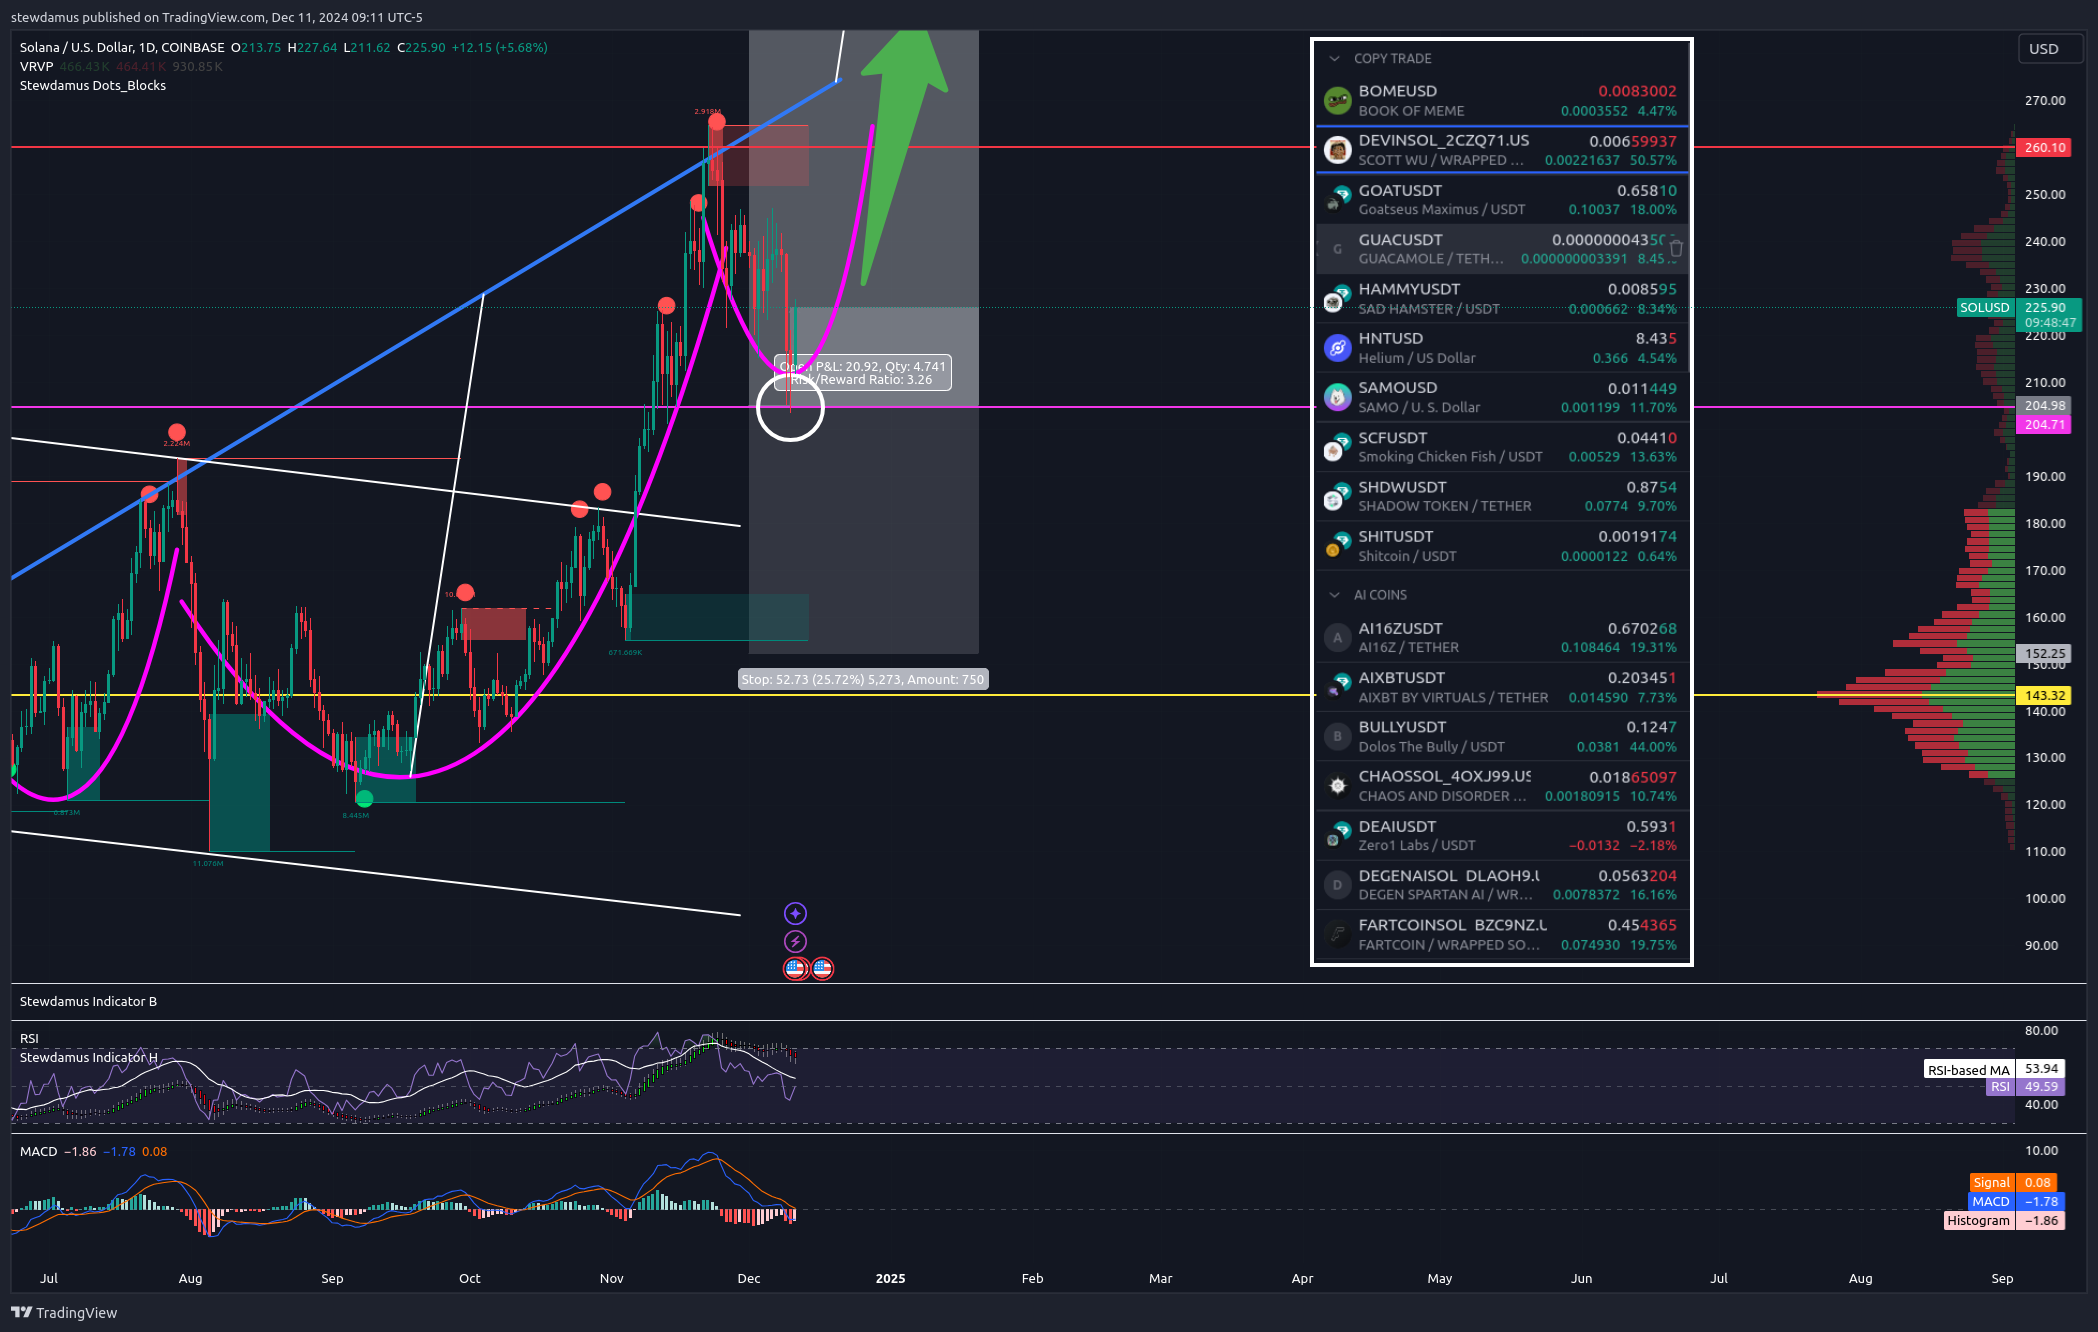
Task: Click the gray 152.25 price label
Action: coord(2044,653)
